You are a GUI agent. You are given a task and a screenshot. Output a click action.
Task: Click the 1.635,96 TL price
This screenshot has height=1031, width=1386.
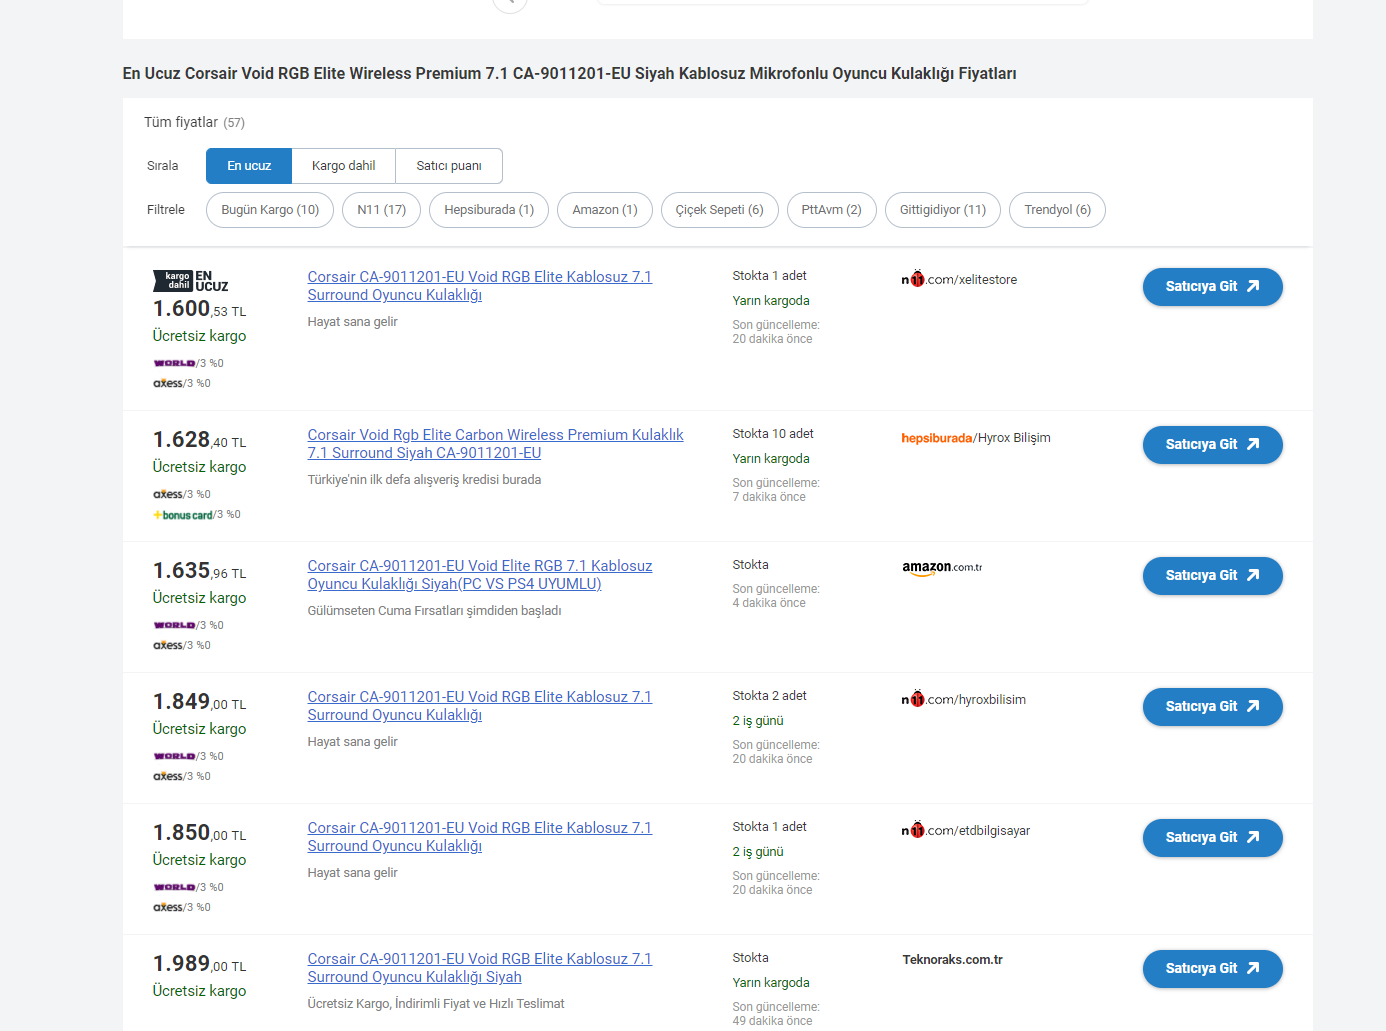199,571
